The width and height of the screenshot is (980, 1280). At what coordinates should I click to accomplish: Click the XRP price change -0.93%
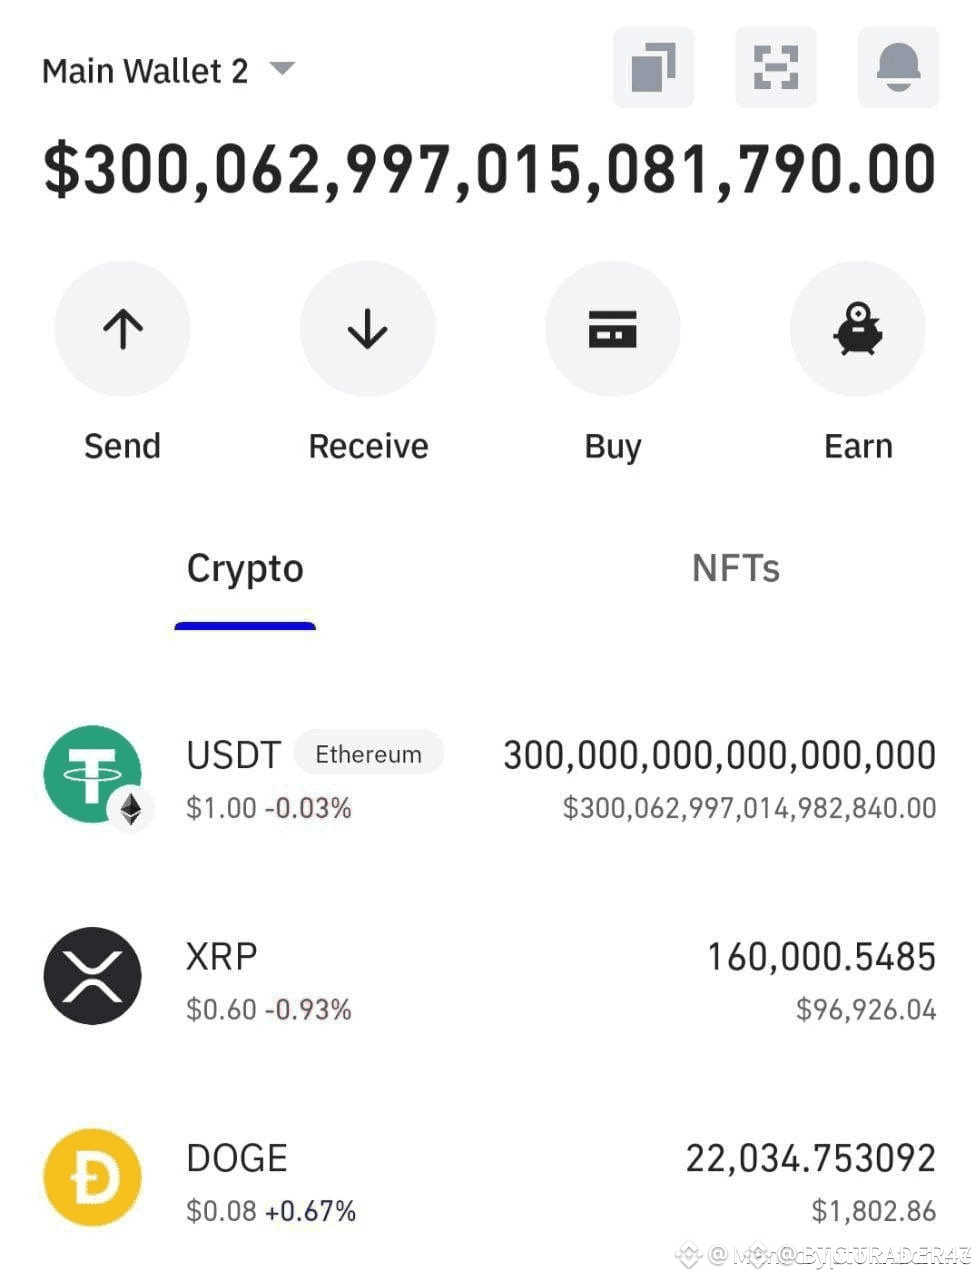pos(308,1009)
